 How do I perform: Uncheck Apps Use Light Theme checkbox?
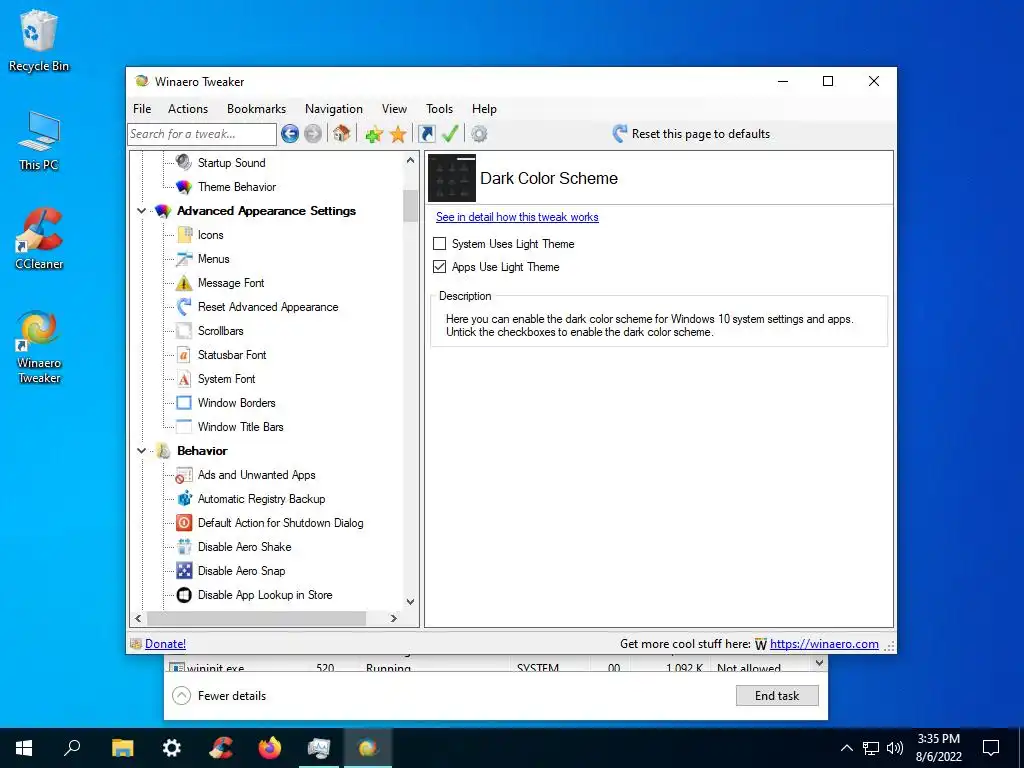pyautogui.click(x=440, y=266)
